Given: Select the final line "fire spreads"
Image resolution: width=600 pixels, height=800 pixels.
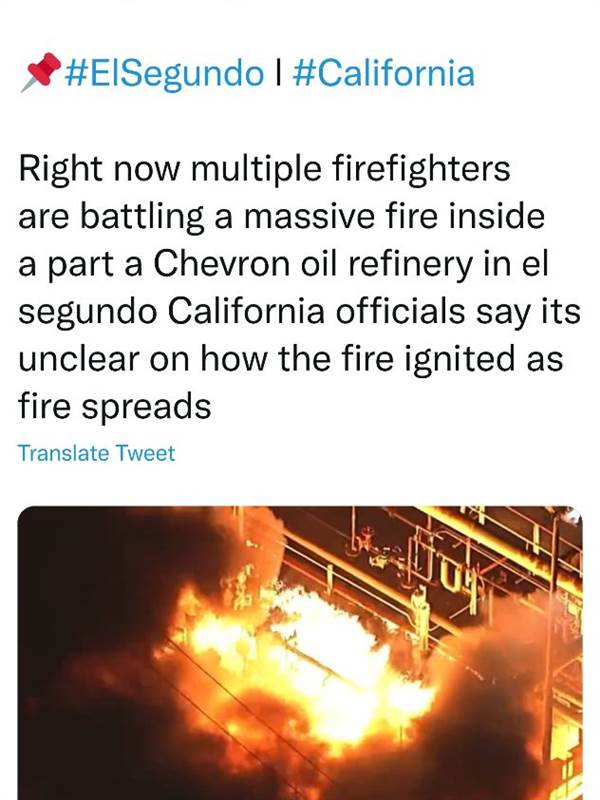Looking at the screenshot, I should pyautogui.click(x=115, y=408).
